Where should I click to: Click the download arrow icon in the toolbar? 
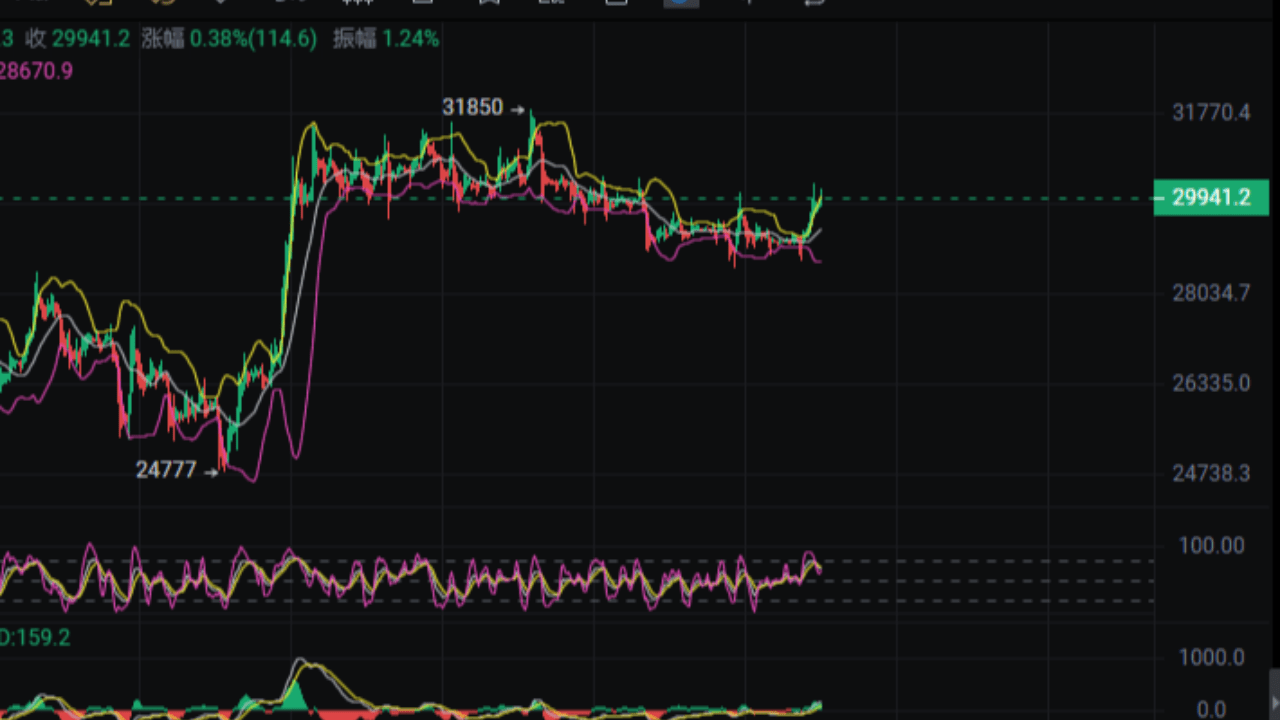click(222, 2)
